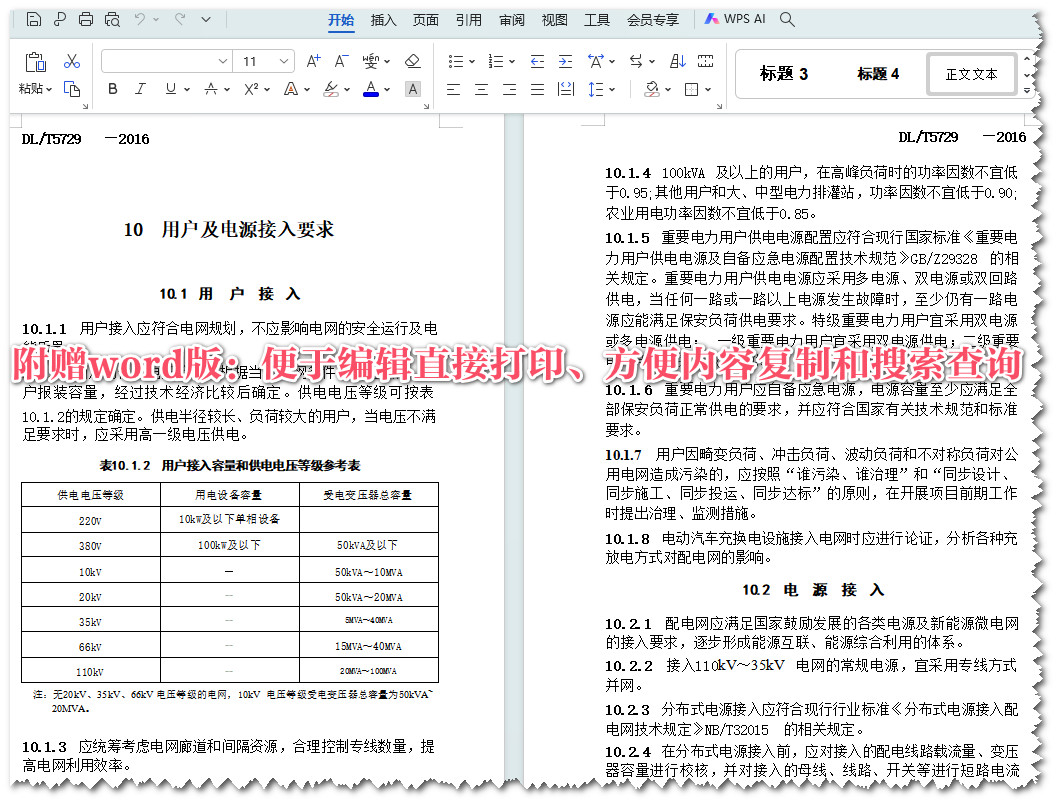The width and height of the screenshot is (1060, 806).
Task: Open WPS AI assistant
Action: pos(735,18)
